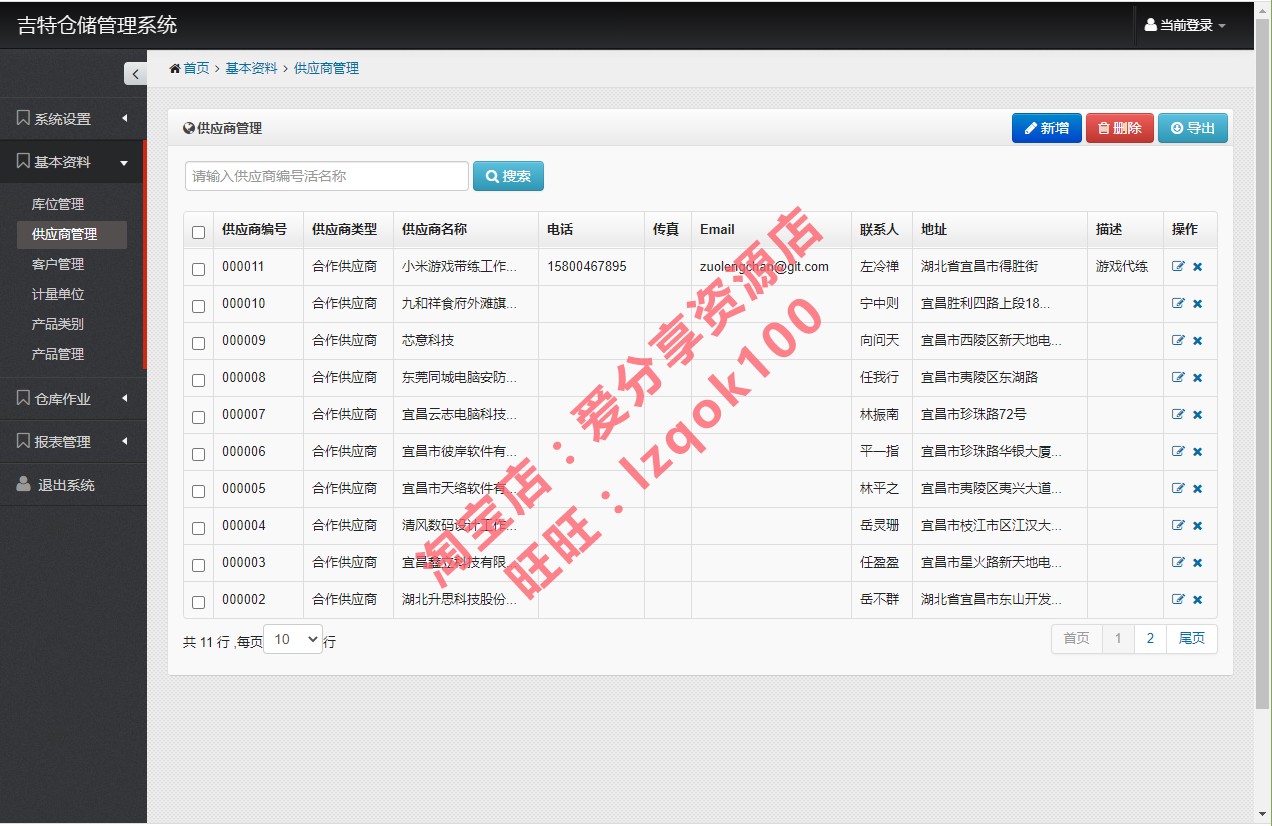Image resolution: width=1272 pixels, height=826 pixels.
Task: Click 退出系统 to log out
Action: [73, 485]
